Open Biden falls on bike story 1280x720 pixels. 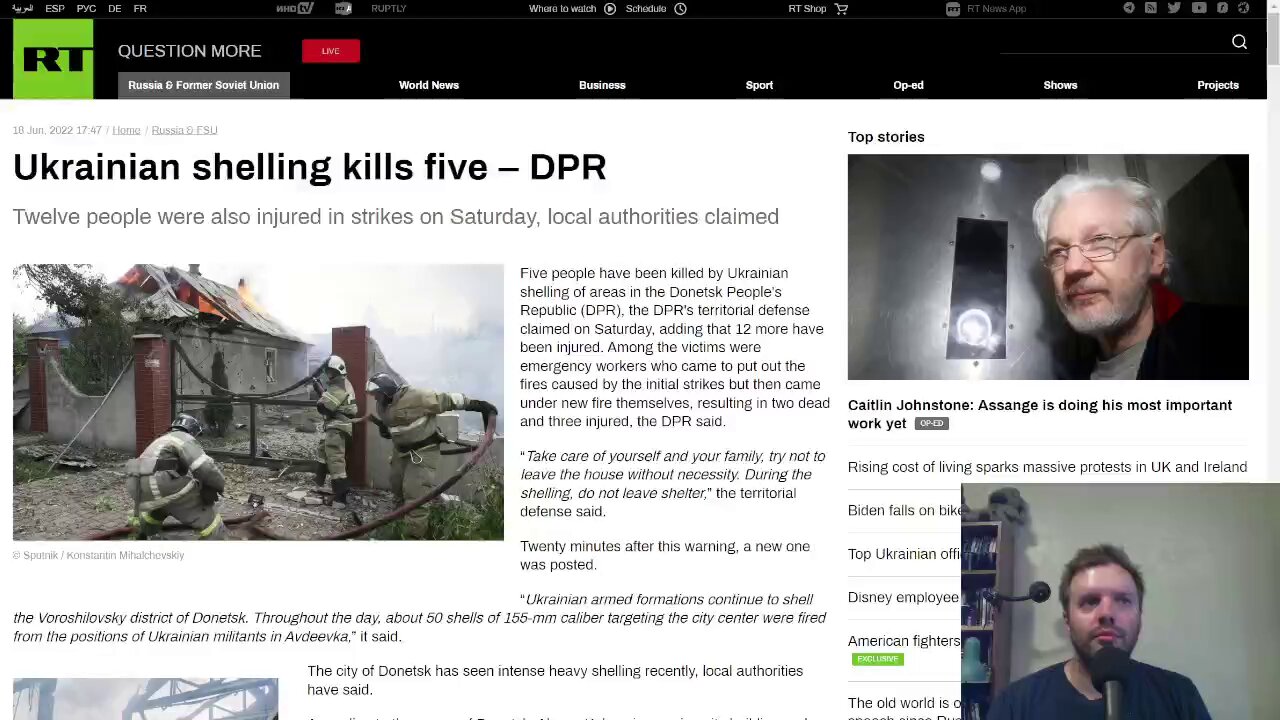(904, 510)
